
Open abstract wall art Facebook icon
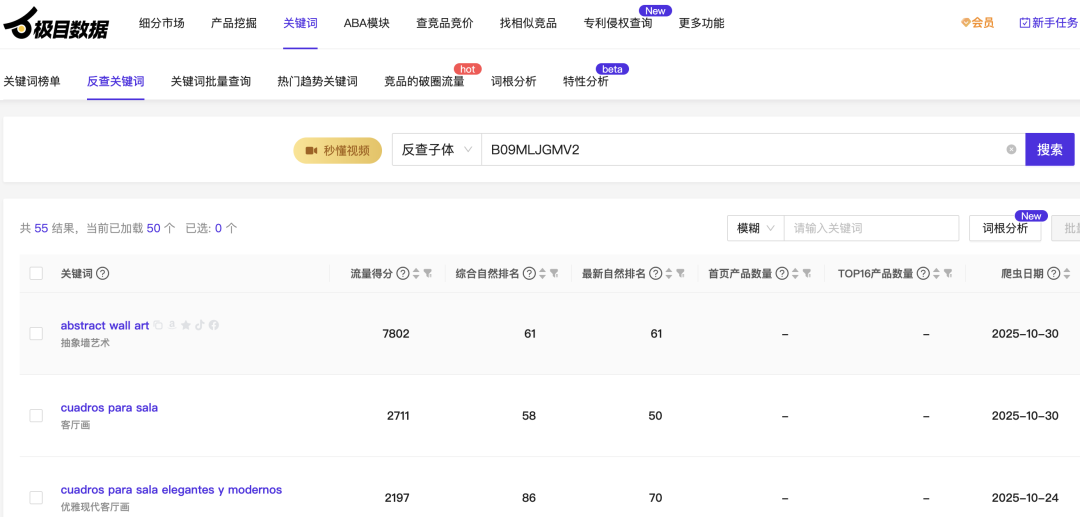click(x=214, y=325)
